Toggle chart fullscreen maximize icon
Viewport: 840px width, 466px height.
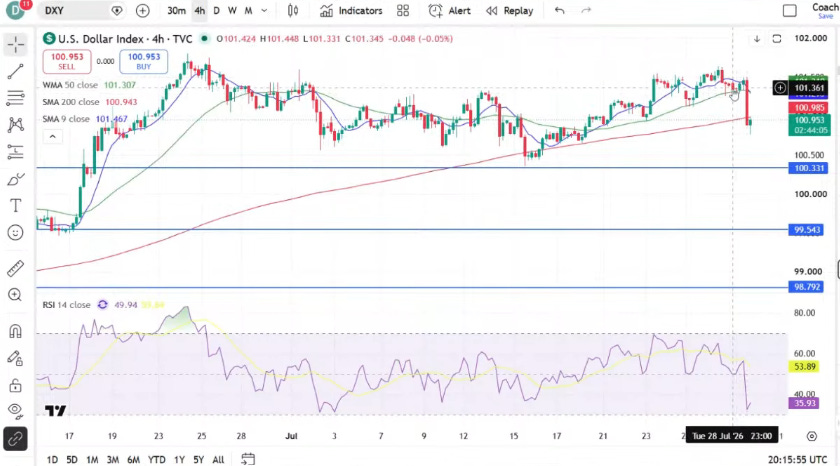777,39
